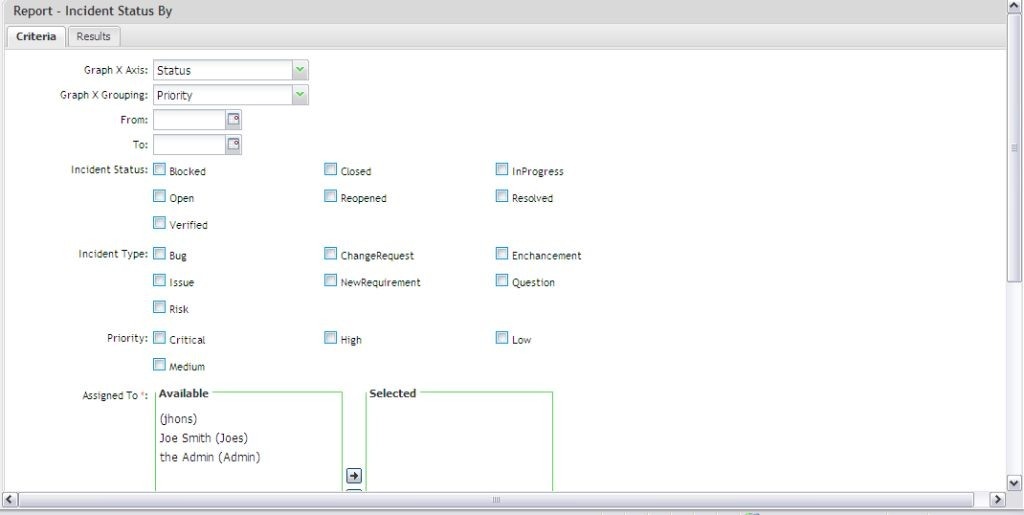The height and width of the screenshot is (515, 1024).
Task: Expand the Graph X Axis dropdown
Action: (x=300, y=70)
